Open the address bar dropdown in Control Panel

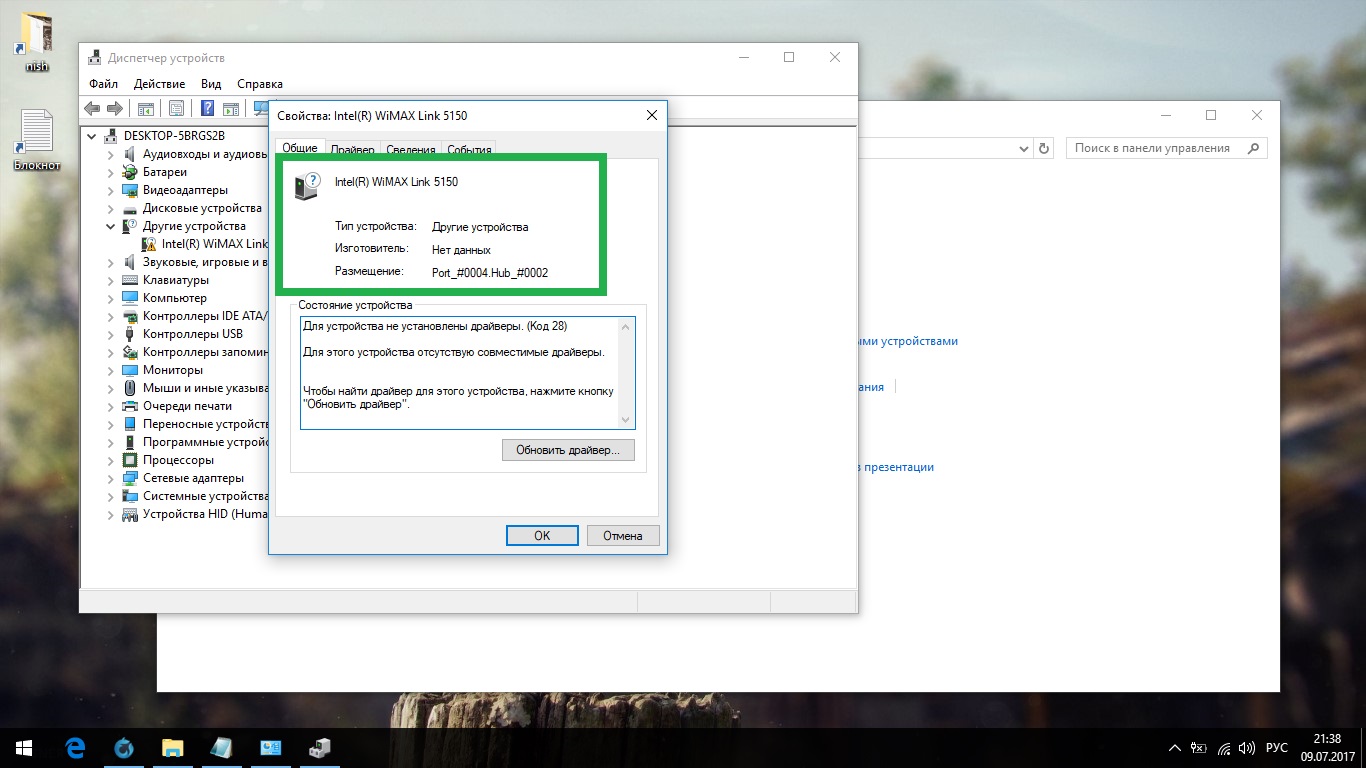[x=1024, y=148]
